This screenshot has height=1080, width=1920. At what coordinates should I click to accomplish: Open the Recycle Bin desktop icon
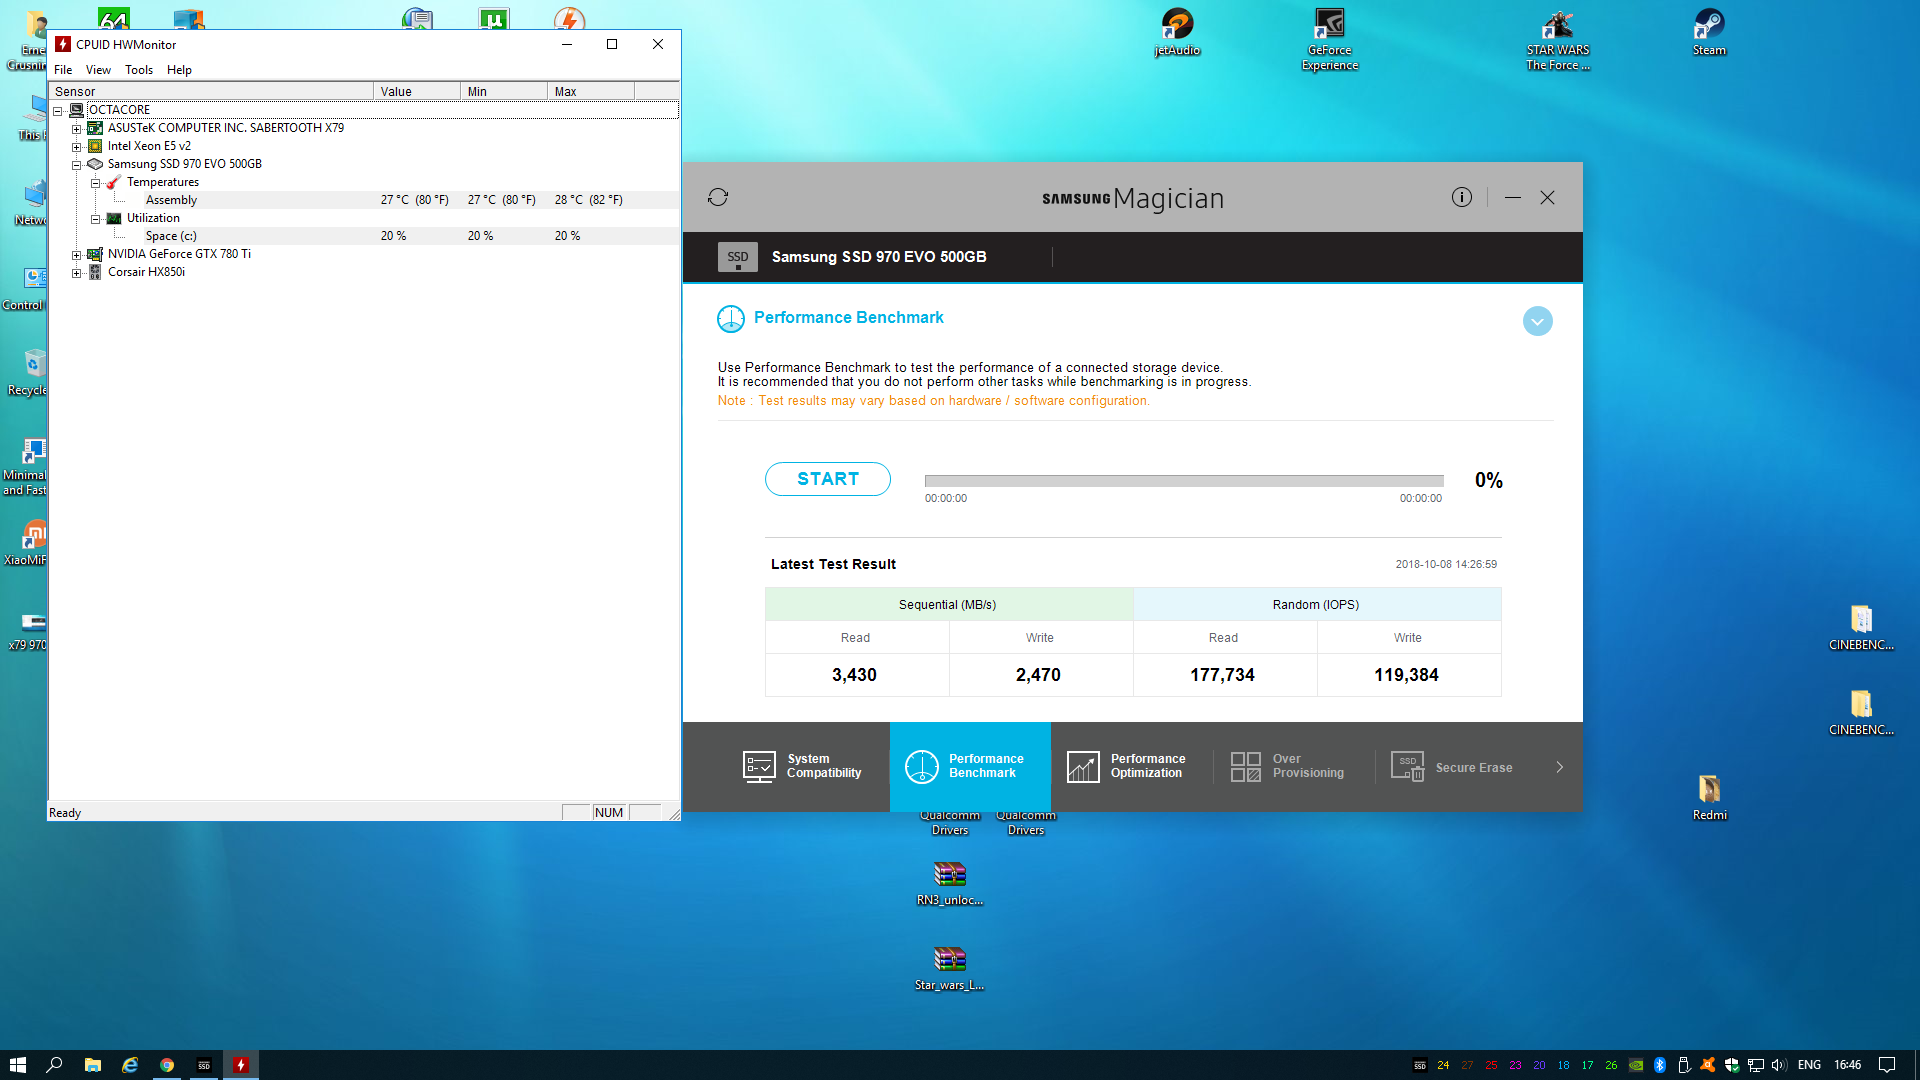27,372
